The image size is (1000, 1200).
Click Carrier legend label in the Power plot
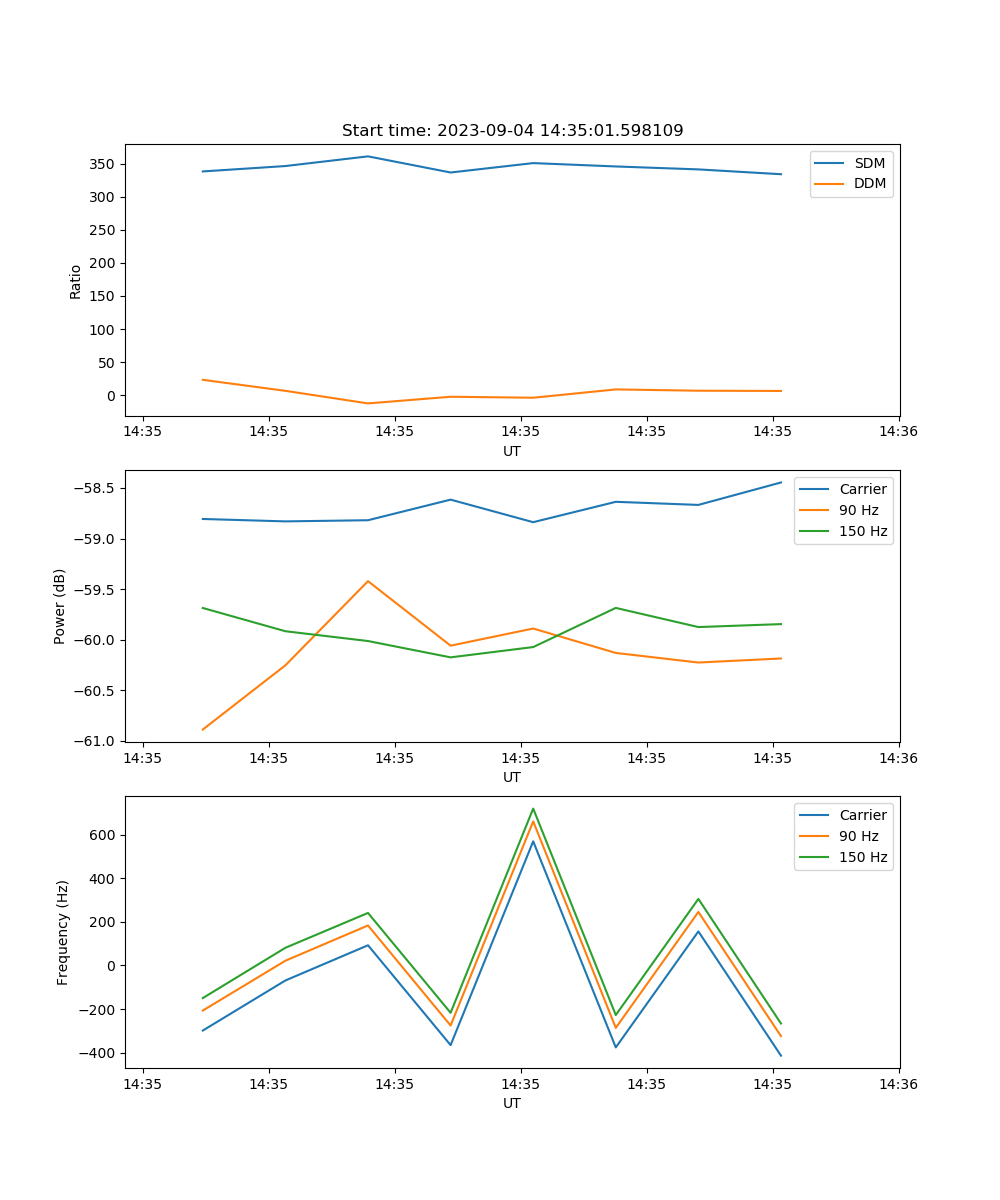coord(862,489)
